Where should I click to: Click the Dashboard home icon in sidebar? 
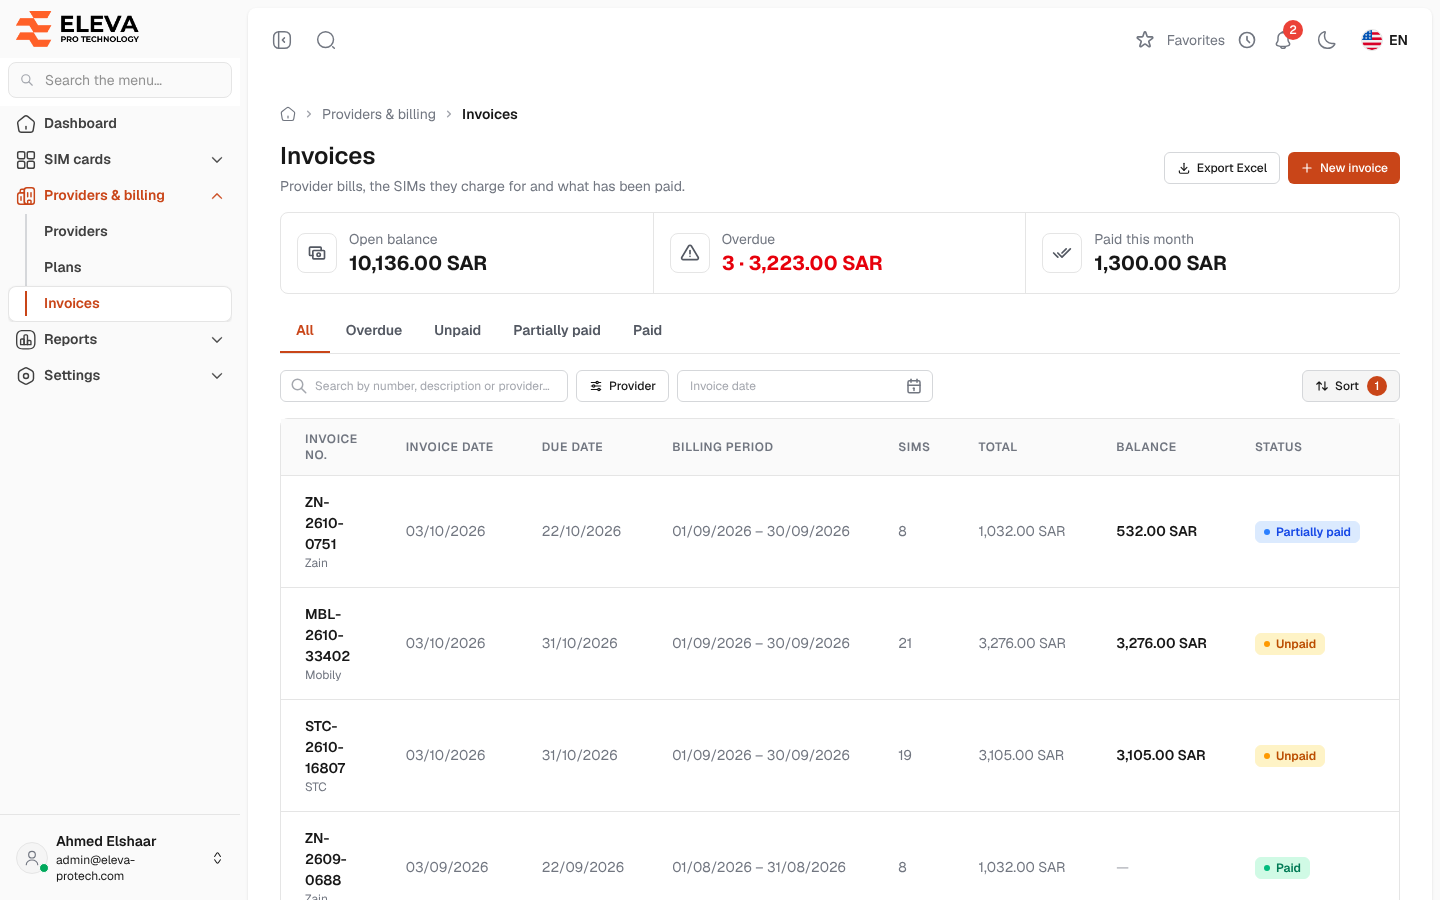point(26,123)
